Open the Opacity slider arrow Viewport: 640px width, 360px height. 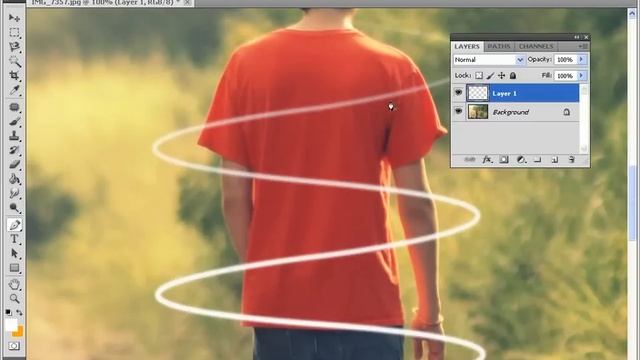tap(582, 60)
